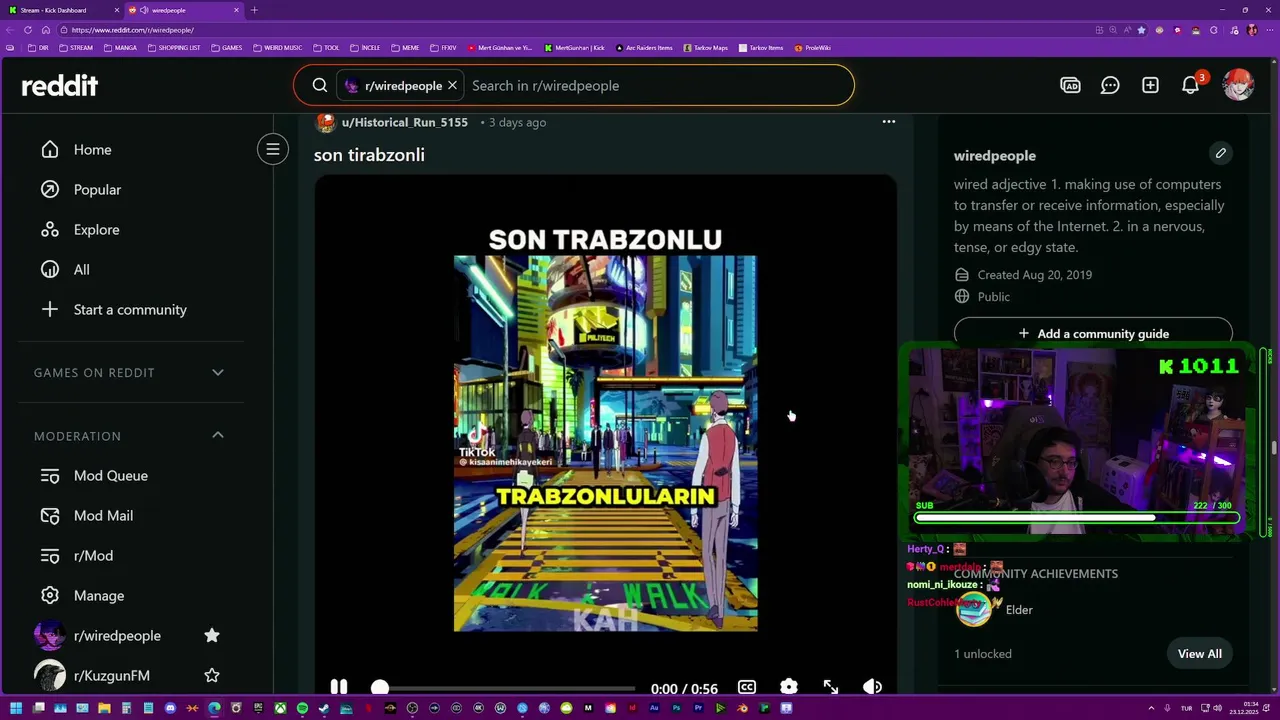1280x720 pixels.
Task: Open r/KuzgunFM in the sidebar
Action: (112, 676)
